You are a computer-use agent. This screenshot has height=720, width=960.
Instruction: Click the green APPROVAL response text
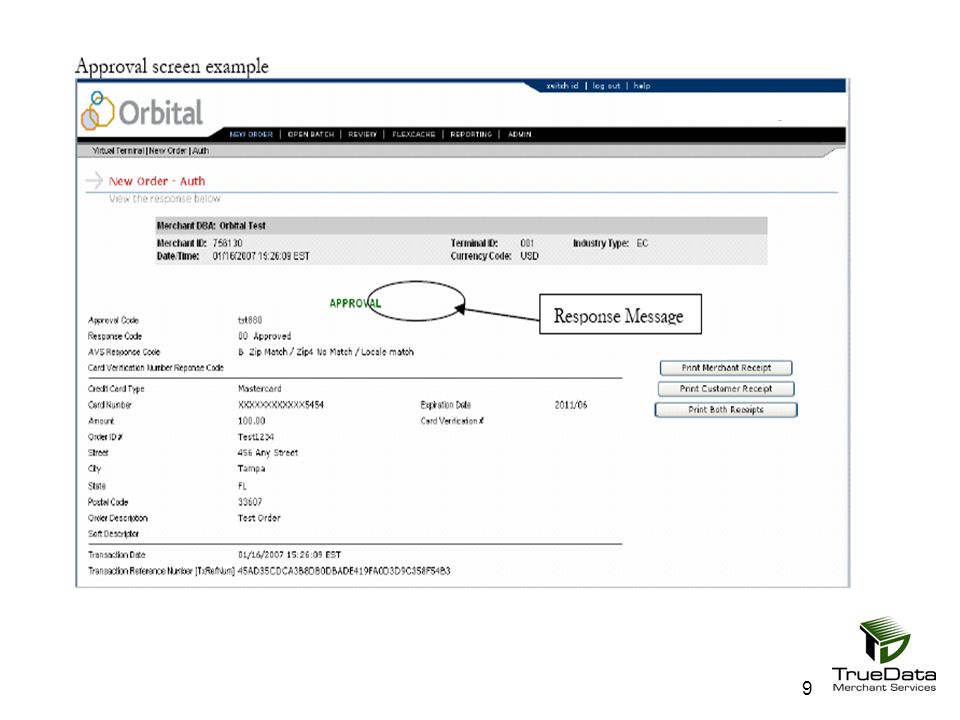[x=355, y=303]
